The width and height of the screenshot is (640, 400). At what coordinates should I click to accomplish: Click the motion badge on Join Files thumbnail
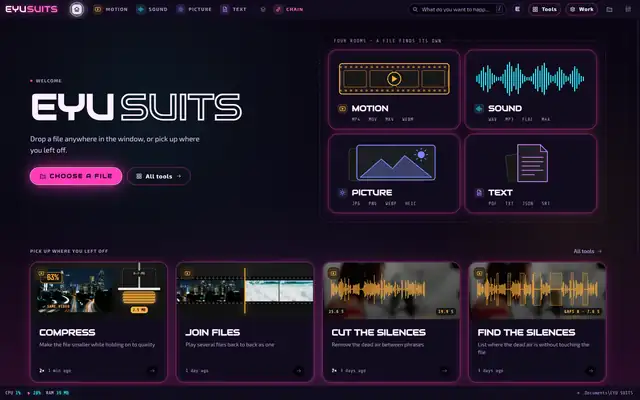tap(187, 273)
